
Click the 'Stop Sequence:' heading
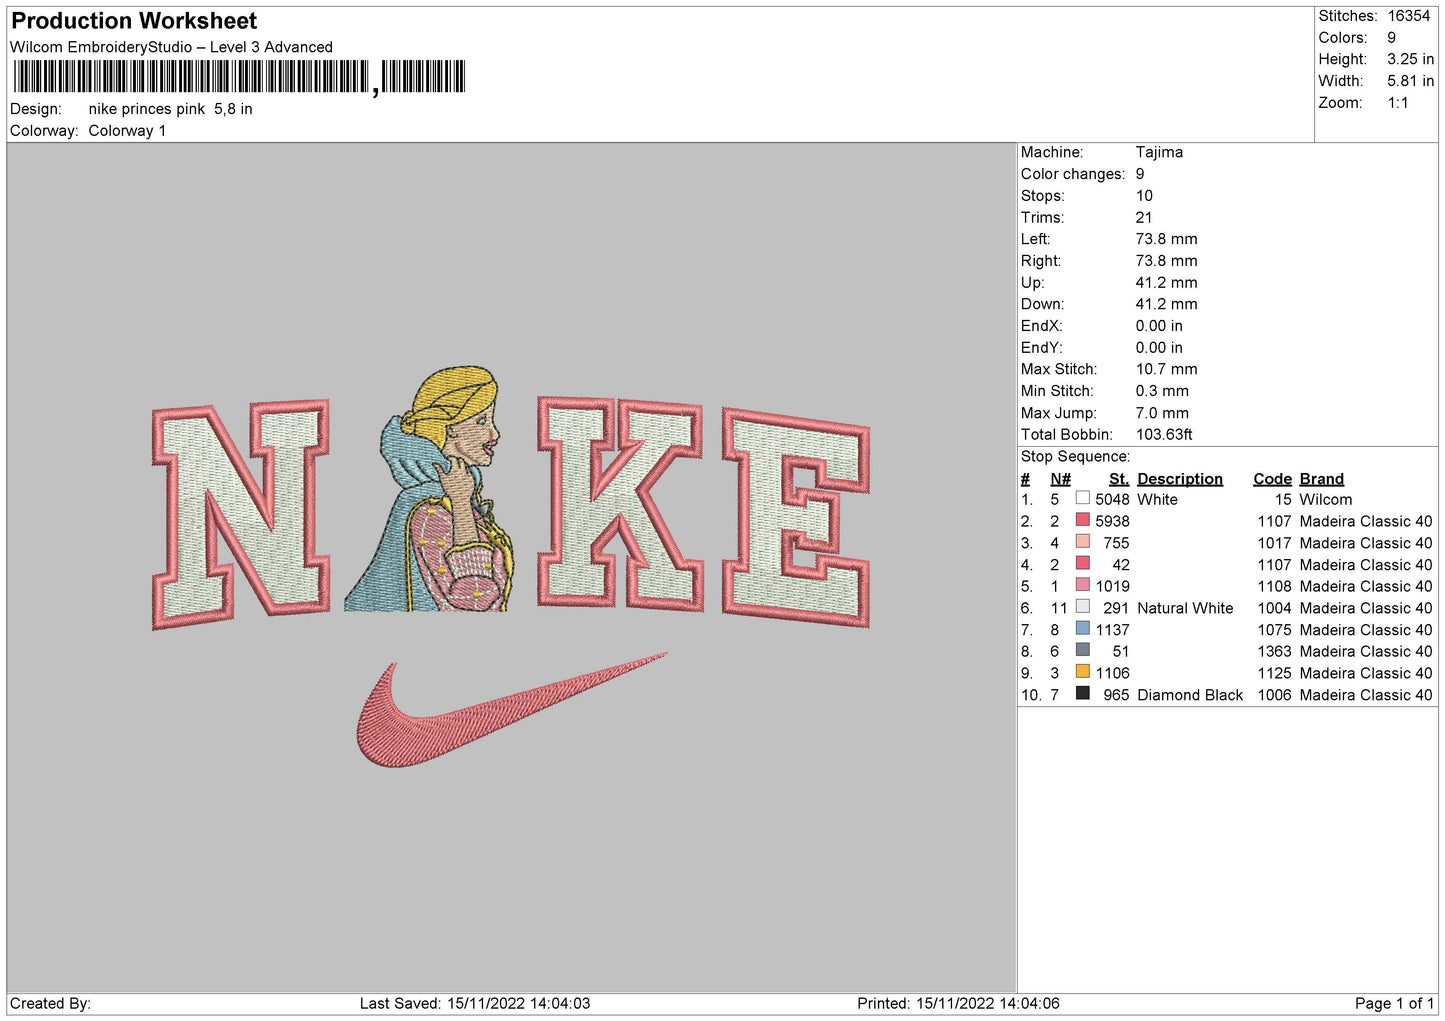(1075, 457)
